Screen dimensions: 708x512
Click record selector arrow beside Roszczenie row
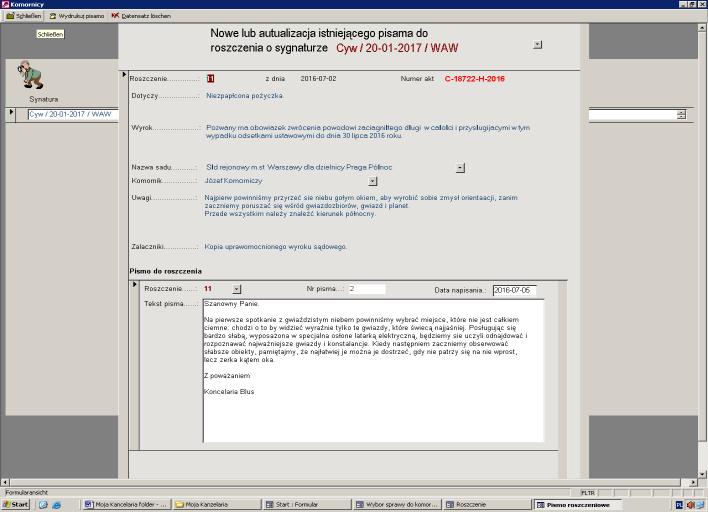[124, 75]
